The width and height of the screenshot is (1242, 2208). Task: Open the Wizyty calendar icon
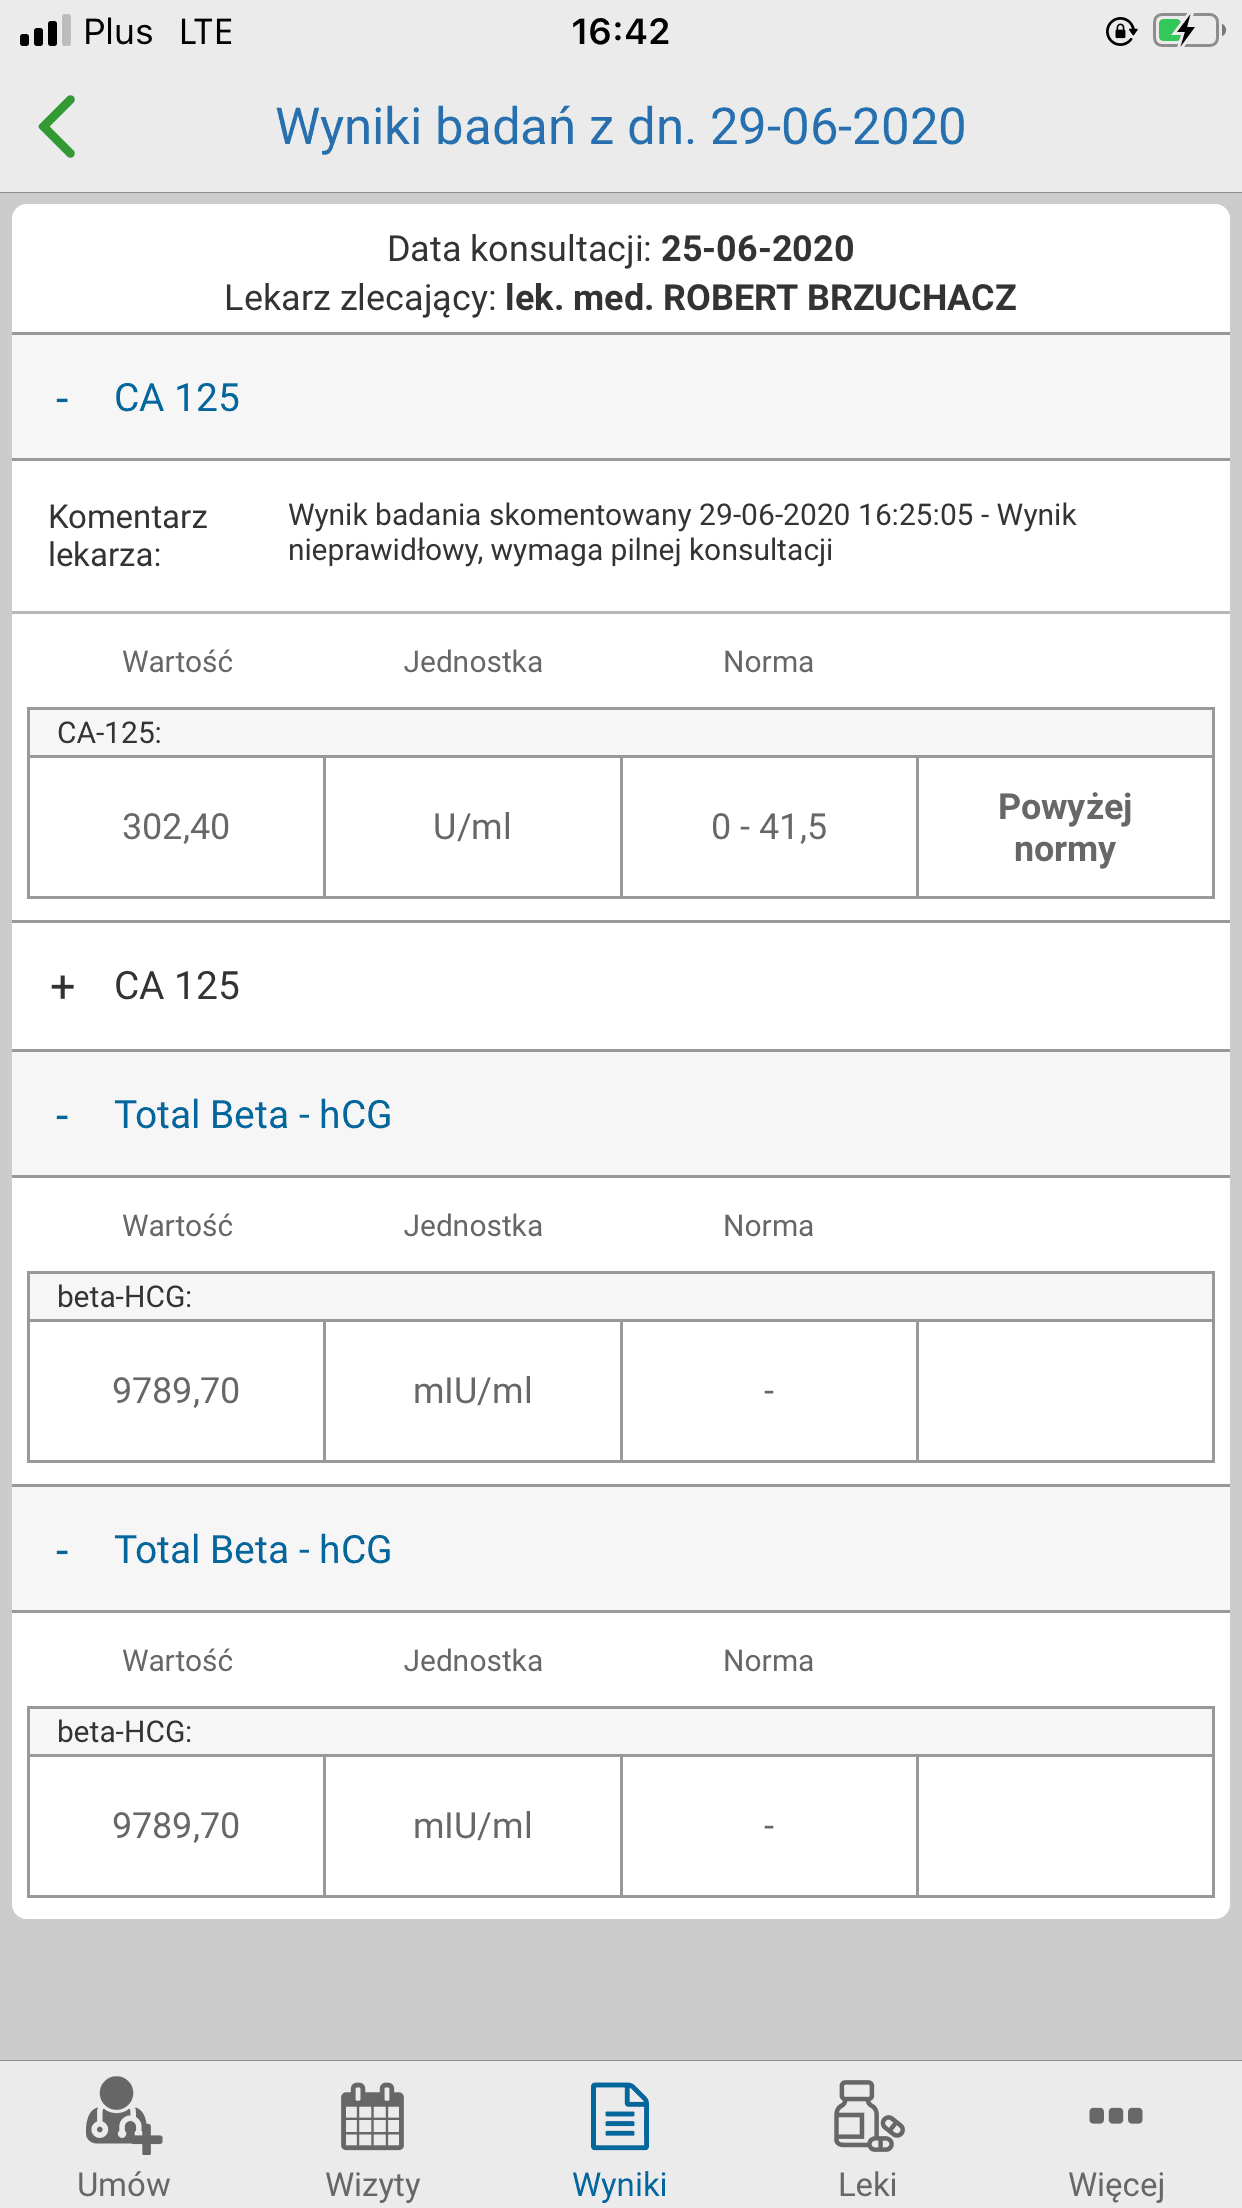click(x=372, y=2116)
